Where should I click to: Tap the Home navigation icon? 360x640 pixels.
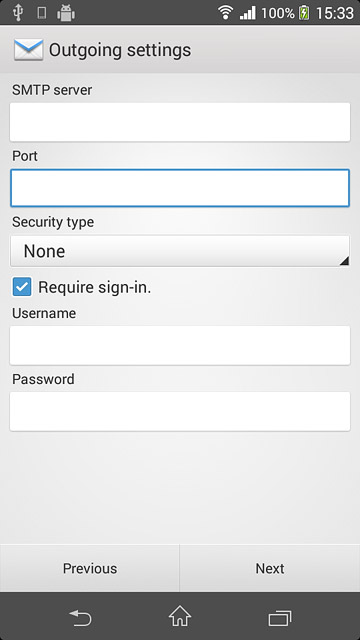[x=180, y=616]
